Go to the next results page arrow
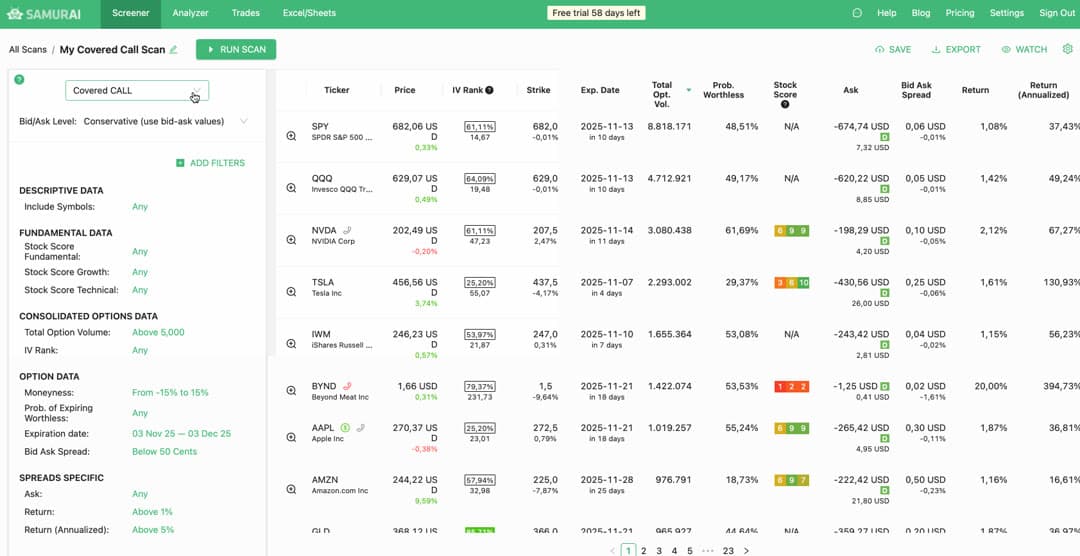 [746, 550]
